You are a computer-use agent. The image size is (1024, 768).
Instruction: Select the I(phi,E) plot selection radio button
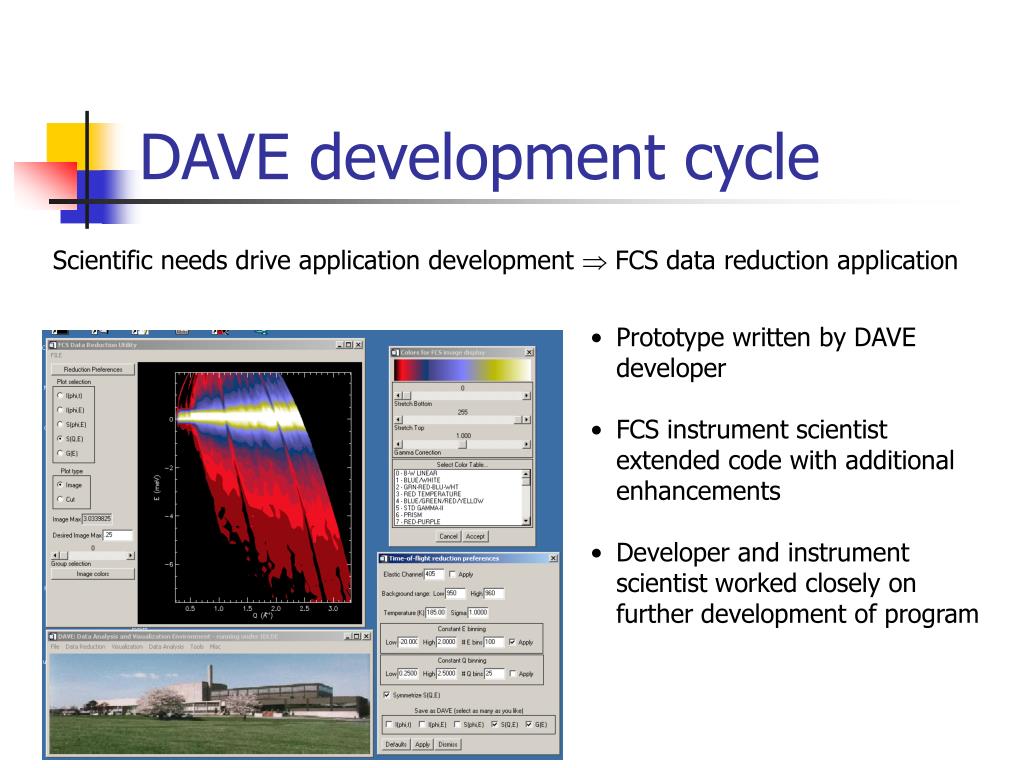click(x=60, y=410)
